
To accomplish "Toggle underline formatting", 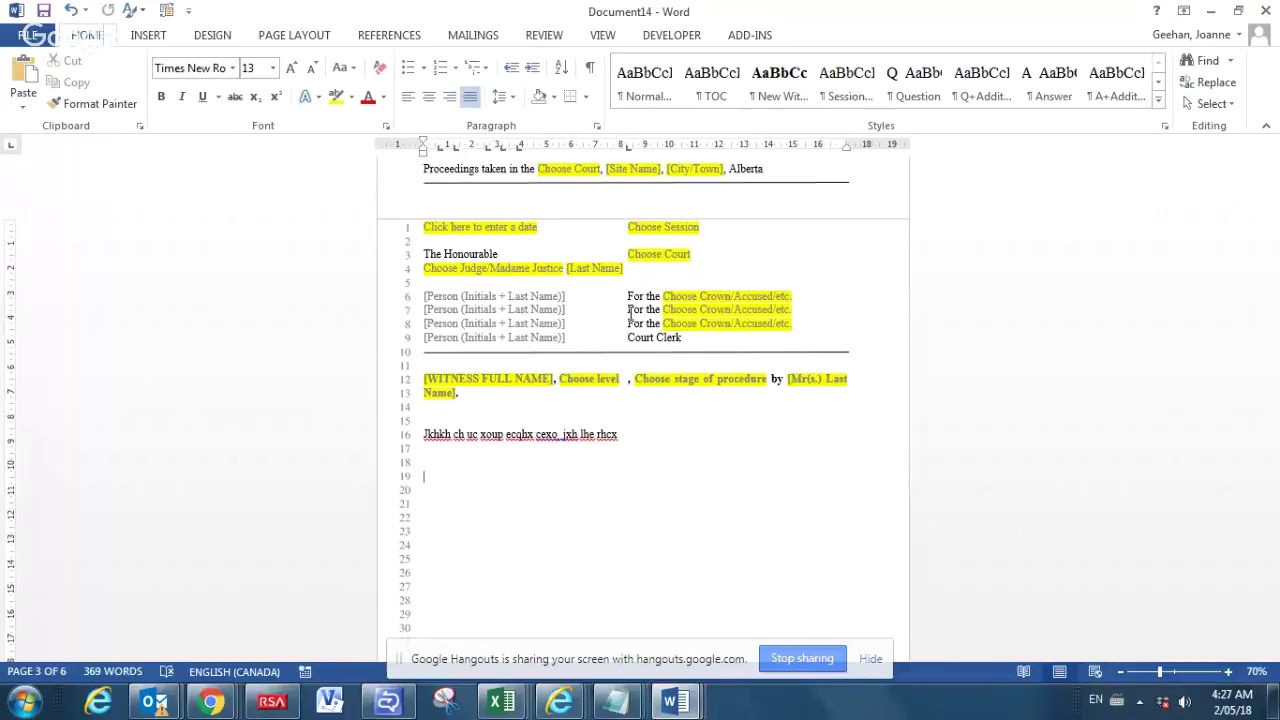I will tap(203, 97).
